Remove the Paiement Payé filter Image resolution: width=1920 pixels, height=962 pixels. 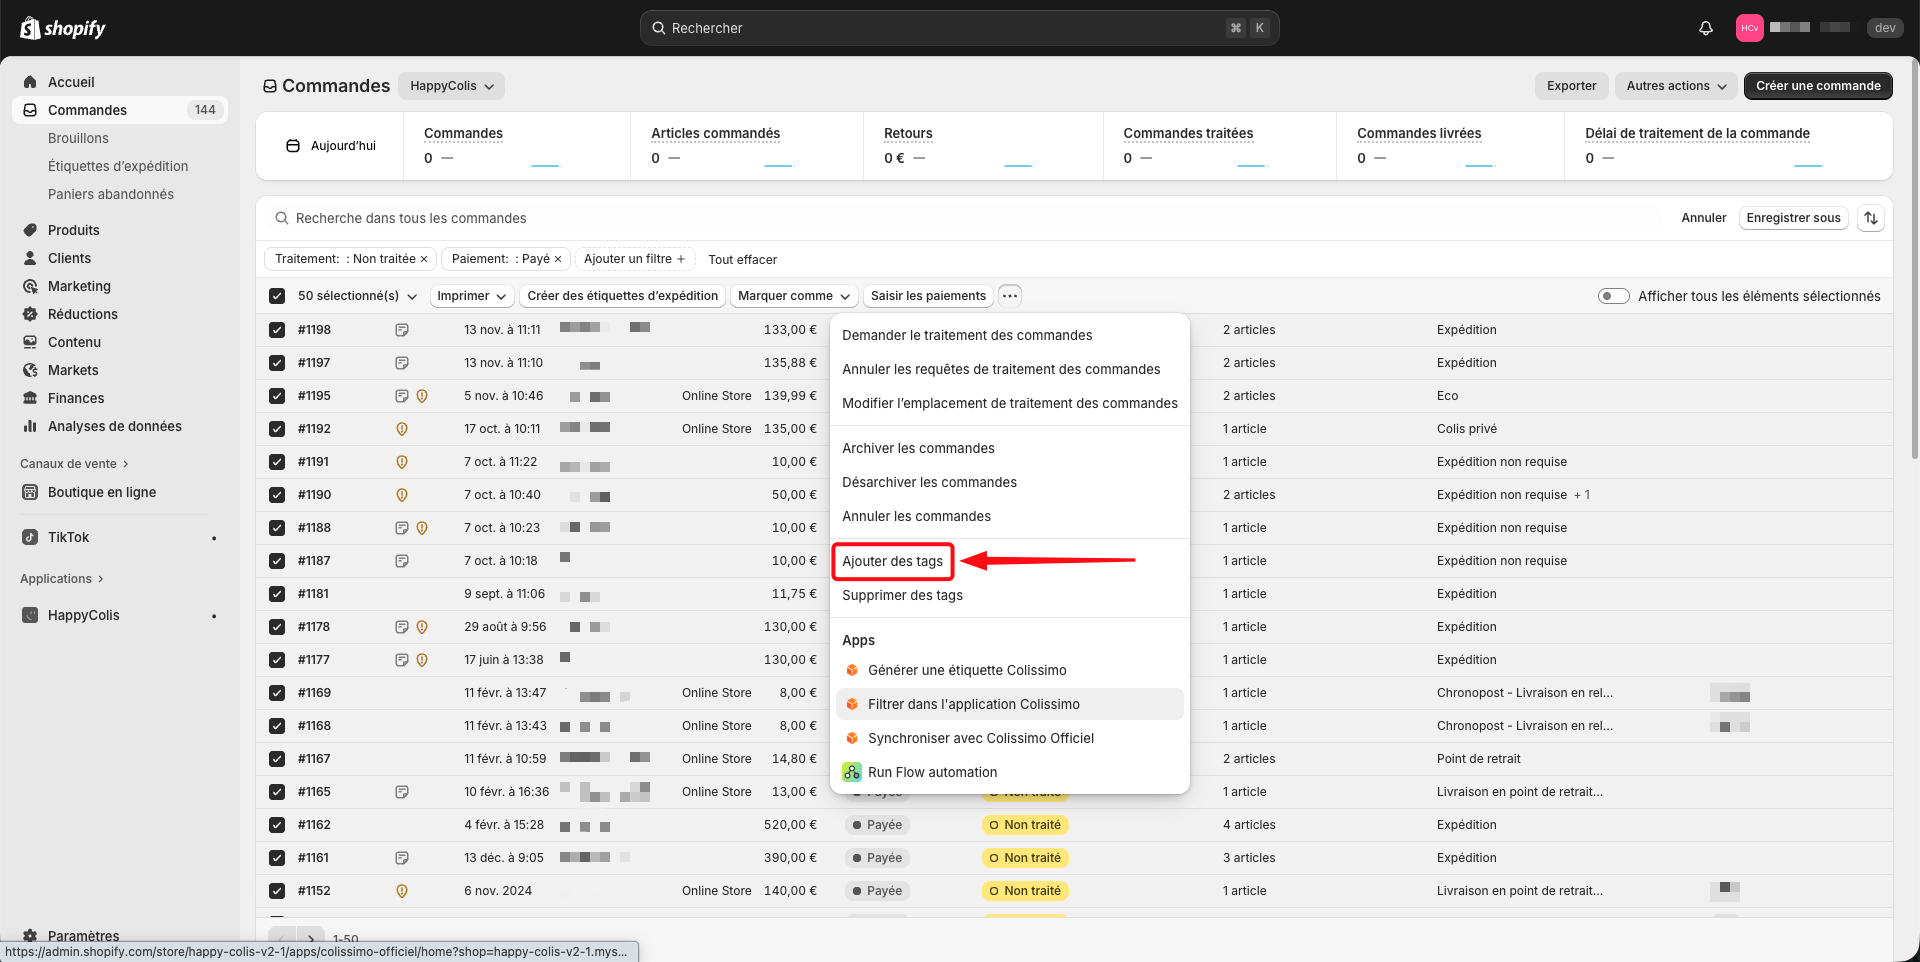[x=558, y=259]
